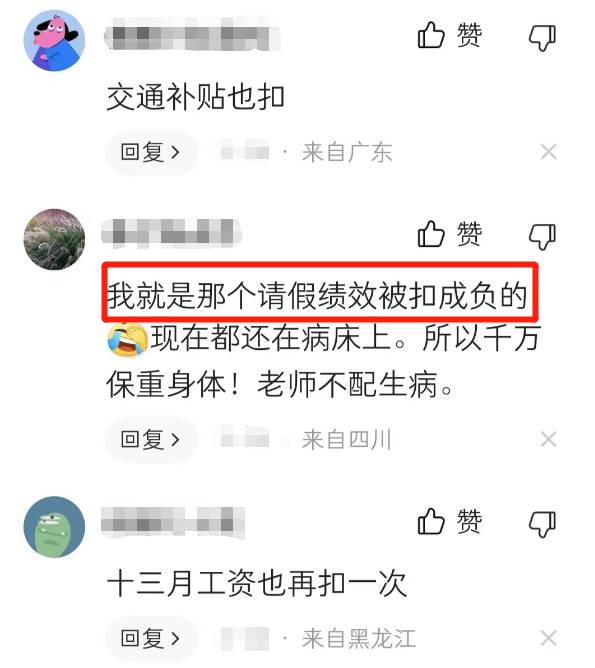
Task: Dislike the 请假绩效 comment from 四川
Action: point(543,237)
